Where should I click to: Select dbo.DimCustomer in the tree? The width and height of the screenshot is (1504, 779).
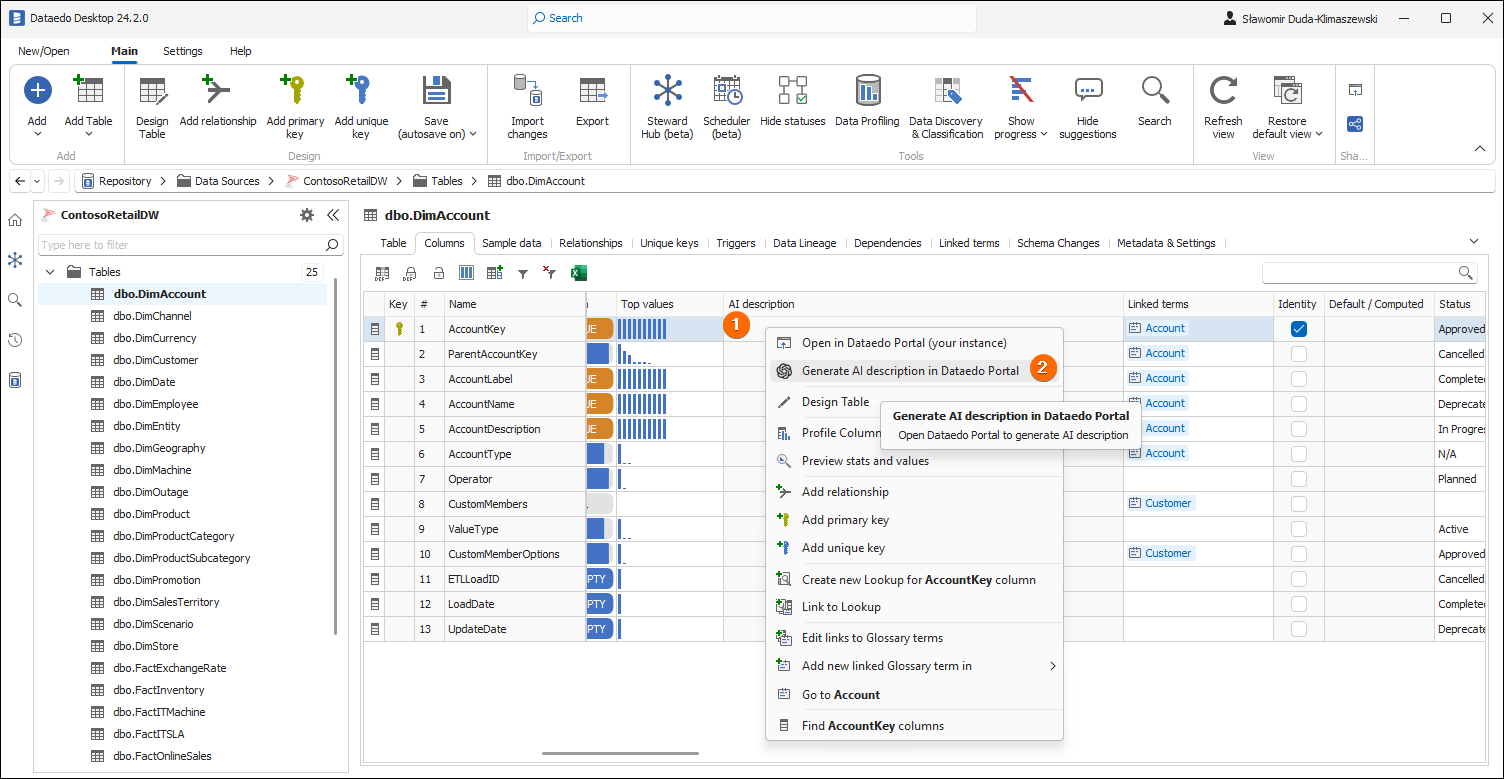click(156, 360)
